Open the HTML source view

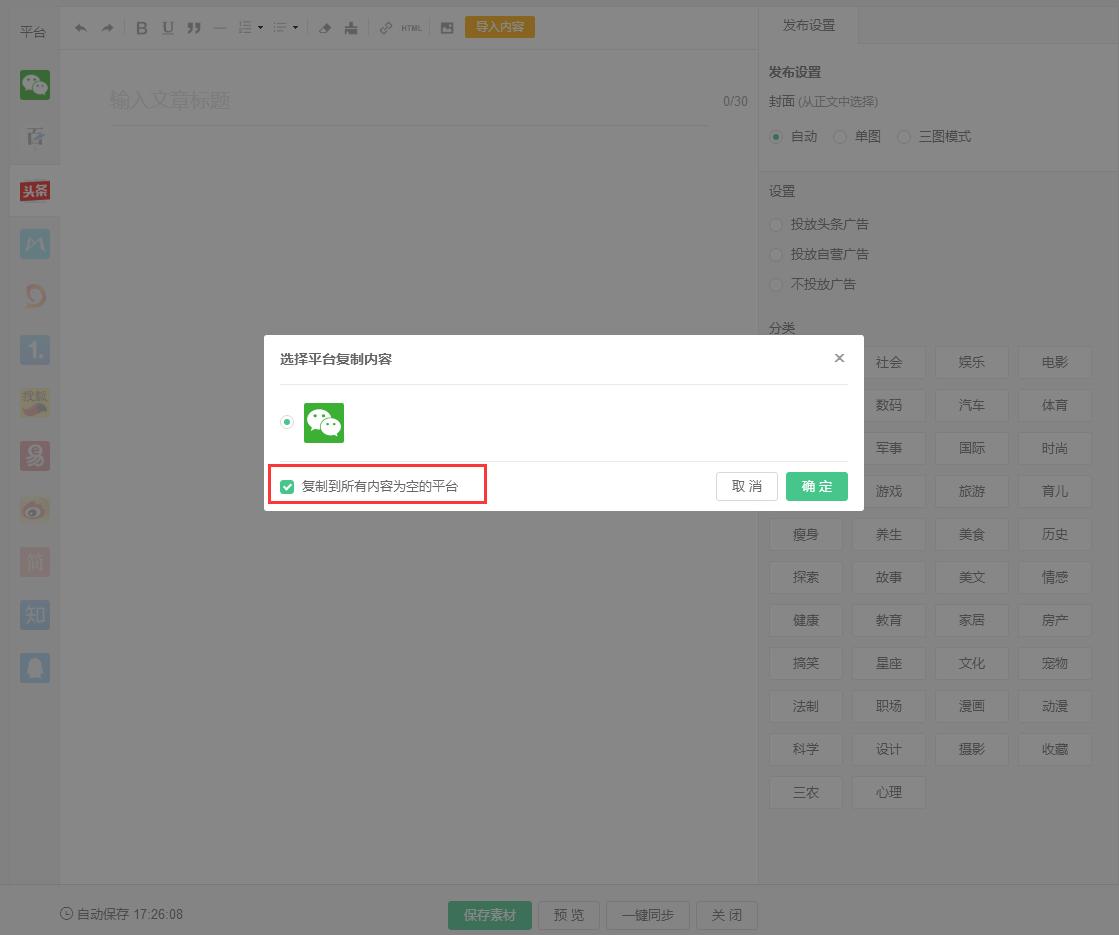point(410,28)
